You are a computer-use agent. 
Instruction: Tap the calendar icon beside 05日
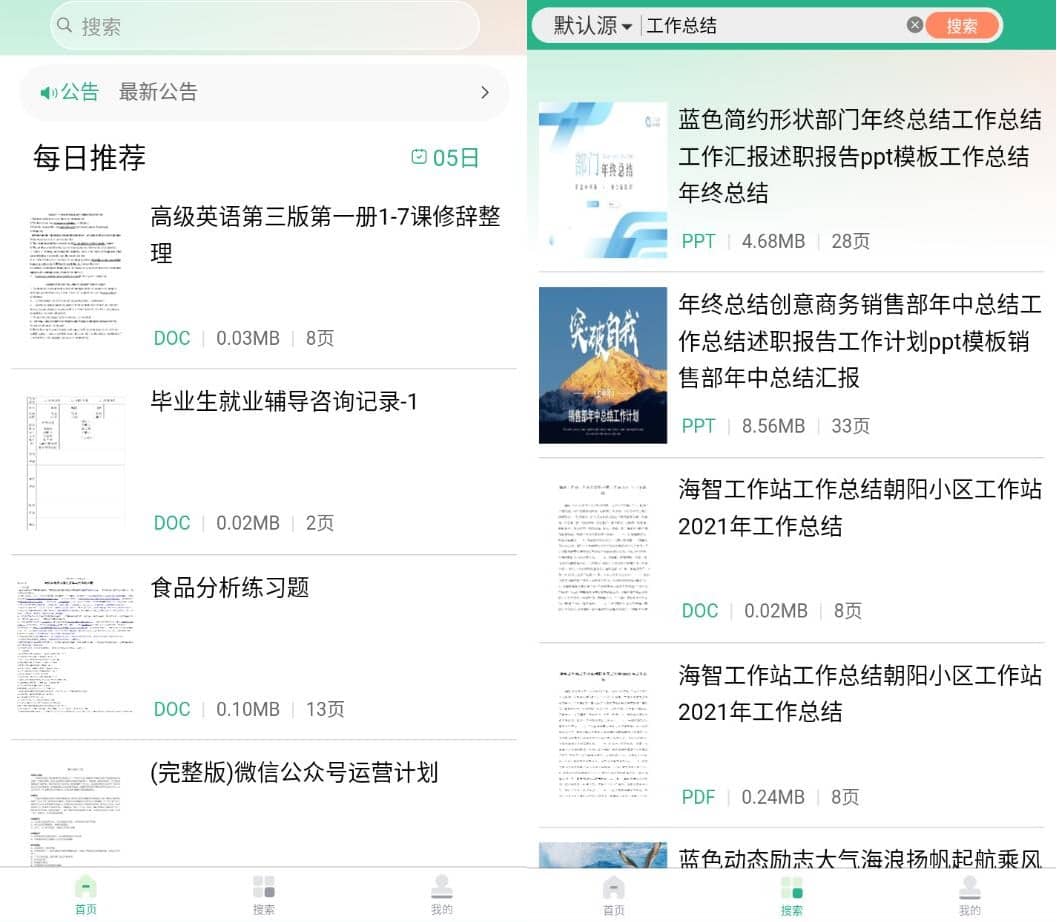(x=420, y=157)
